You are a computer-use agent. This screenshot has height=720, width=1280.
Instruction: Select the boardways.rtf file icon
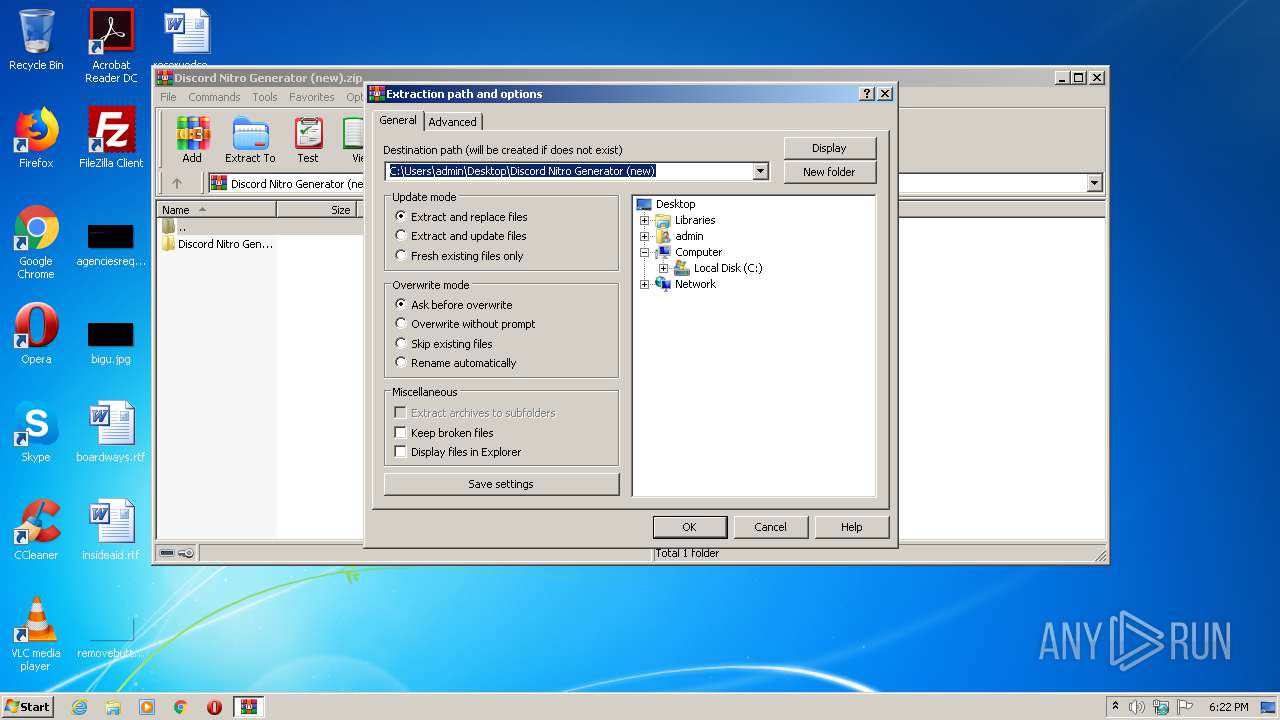tap(111, 432)
